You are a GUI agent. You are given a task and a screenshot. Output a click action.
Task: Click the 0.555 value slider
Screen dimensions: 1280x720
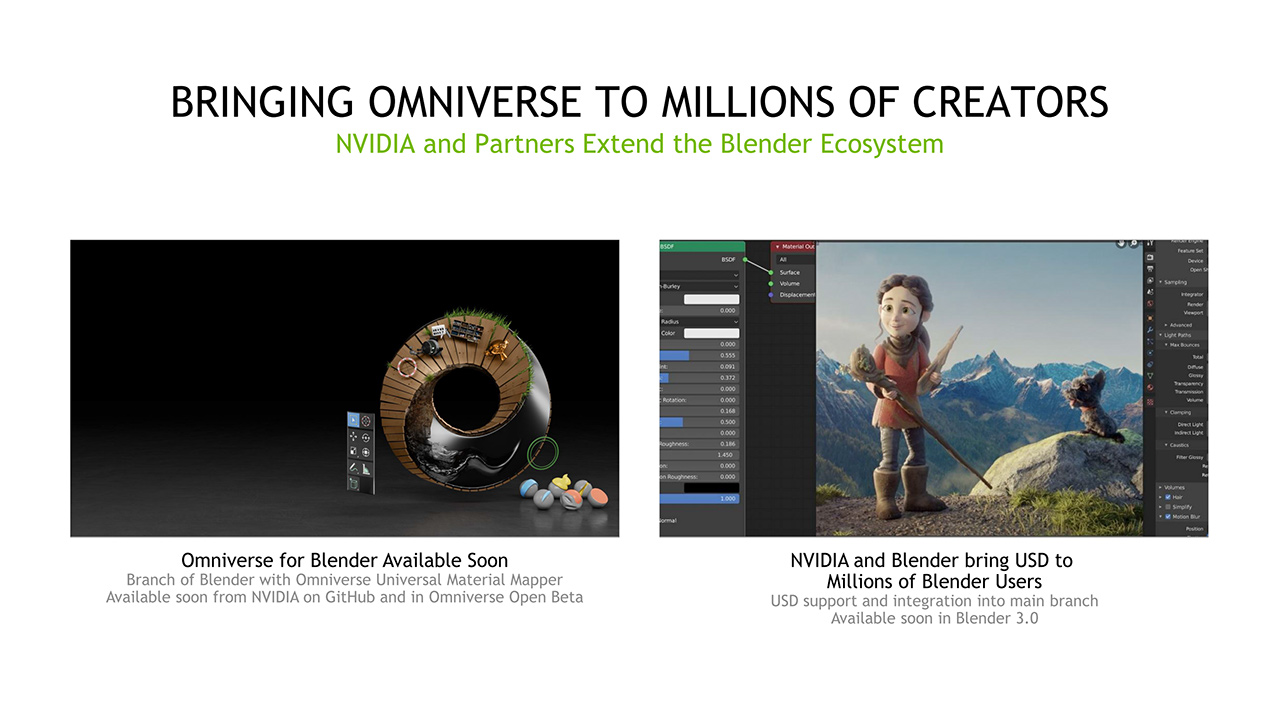(699, 355)
